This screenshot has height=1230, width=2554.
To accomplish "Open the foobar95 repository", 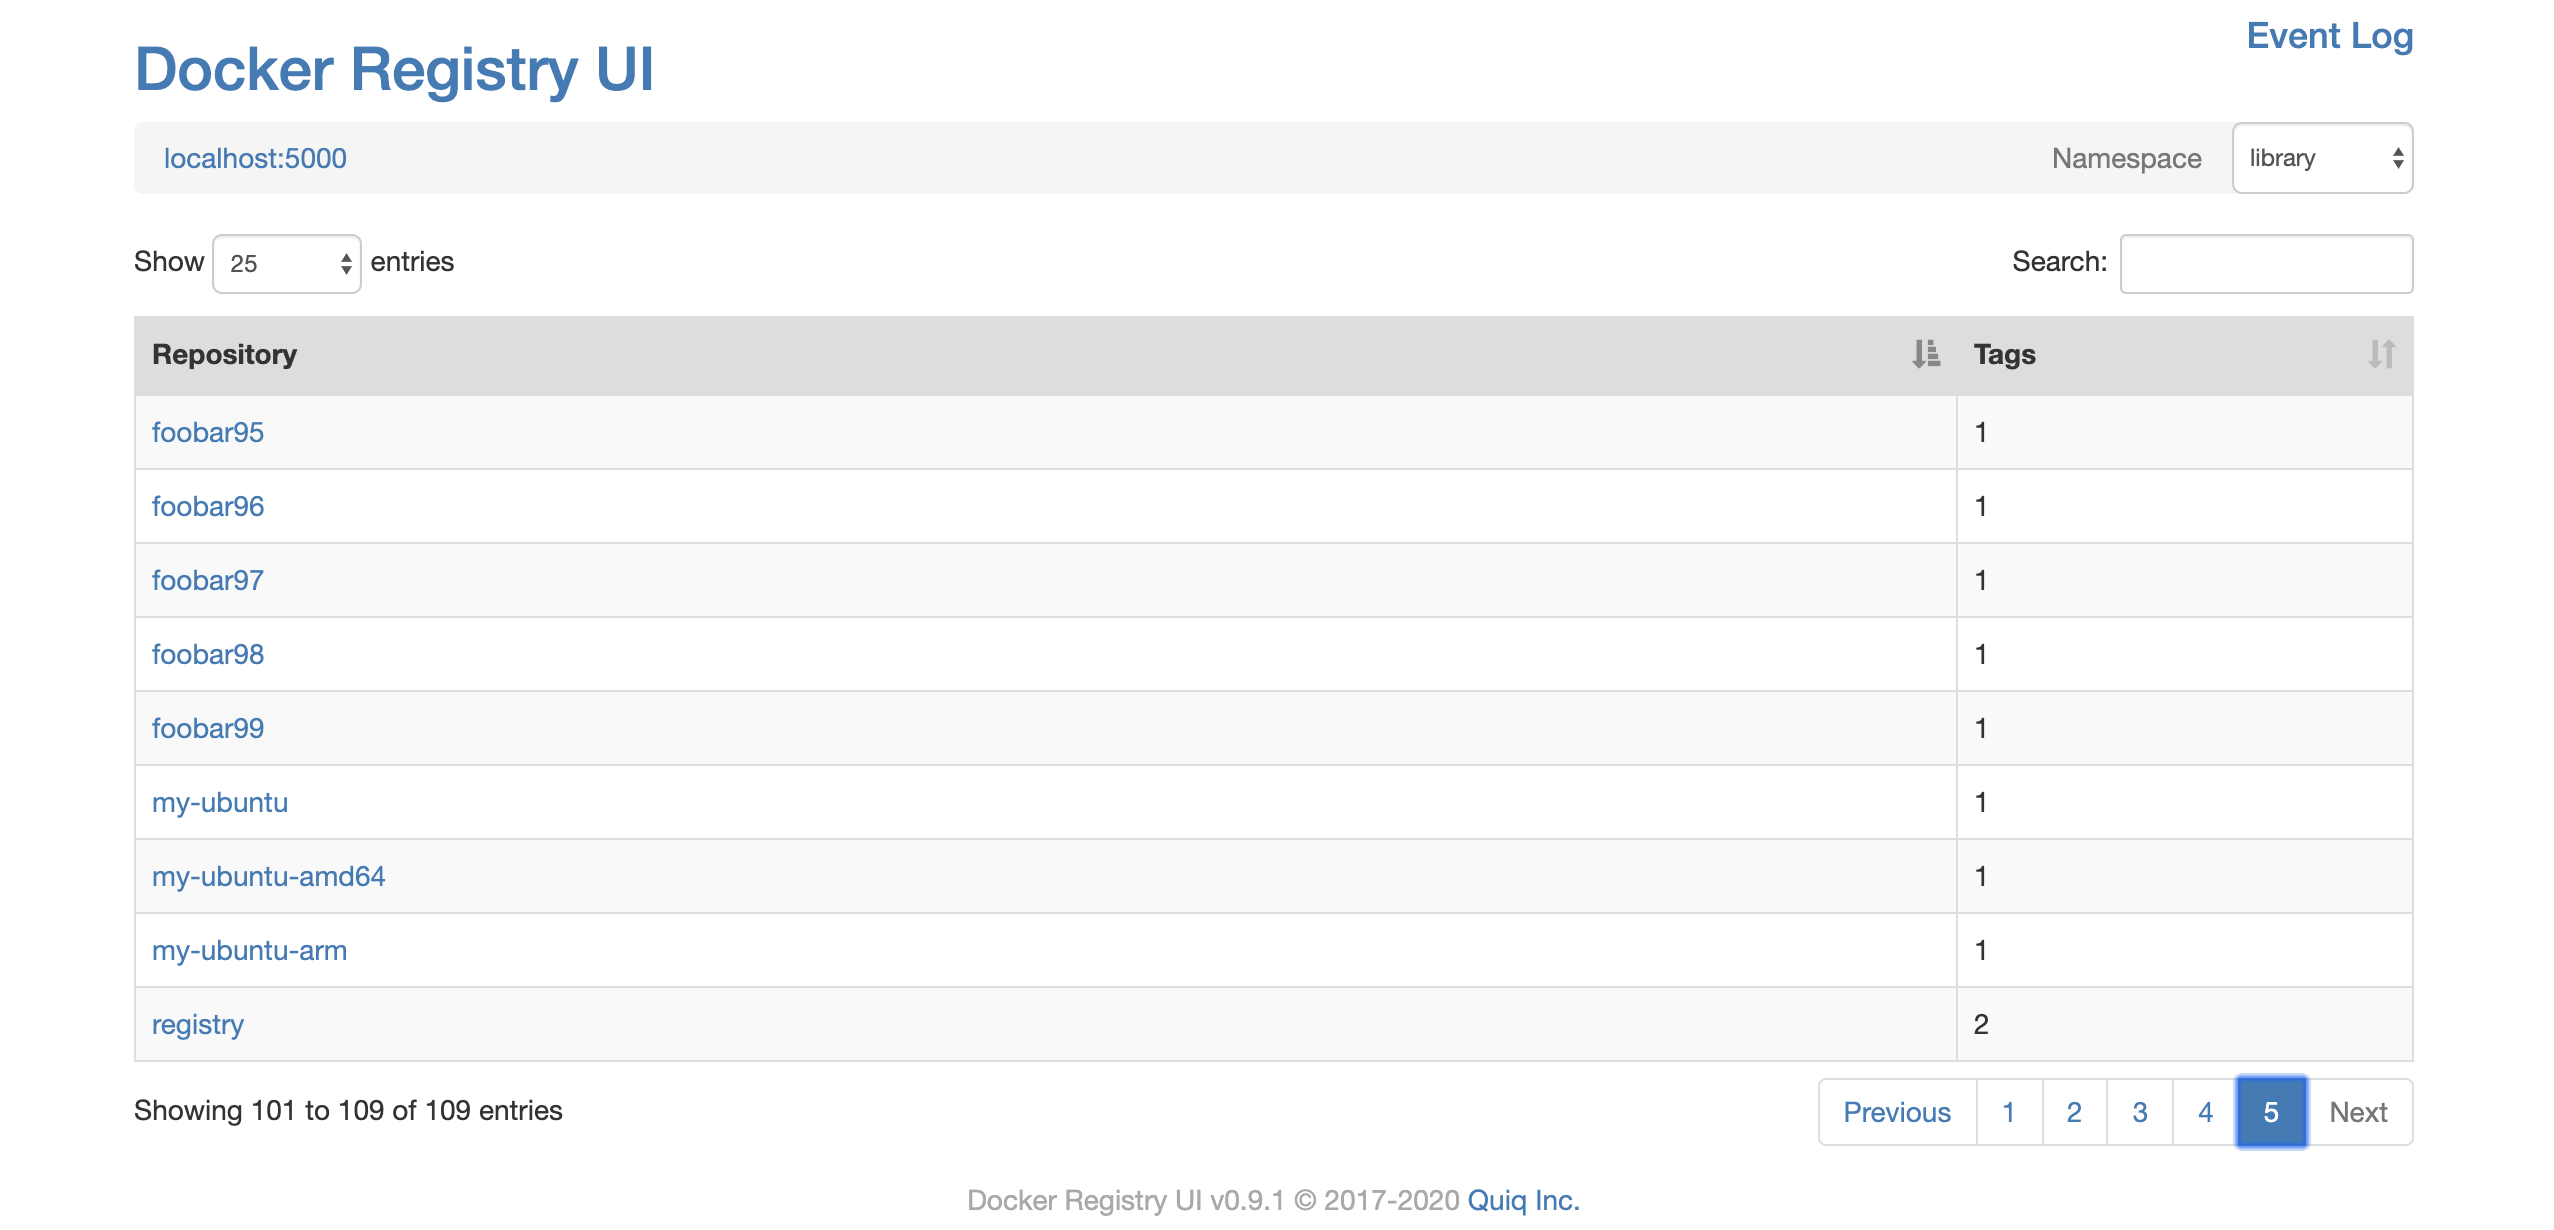I will (x=208, y=432).
